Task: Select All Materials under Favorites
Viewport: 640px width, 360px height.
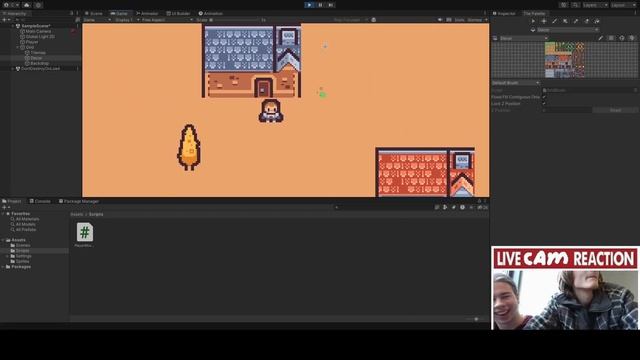Action: pyautogui.click(x=27, y=219)
